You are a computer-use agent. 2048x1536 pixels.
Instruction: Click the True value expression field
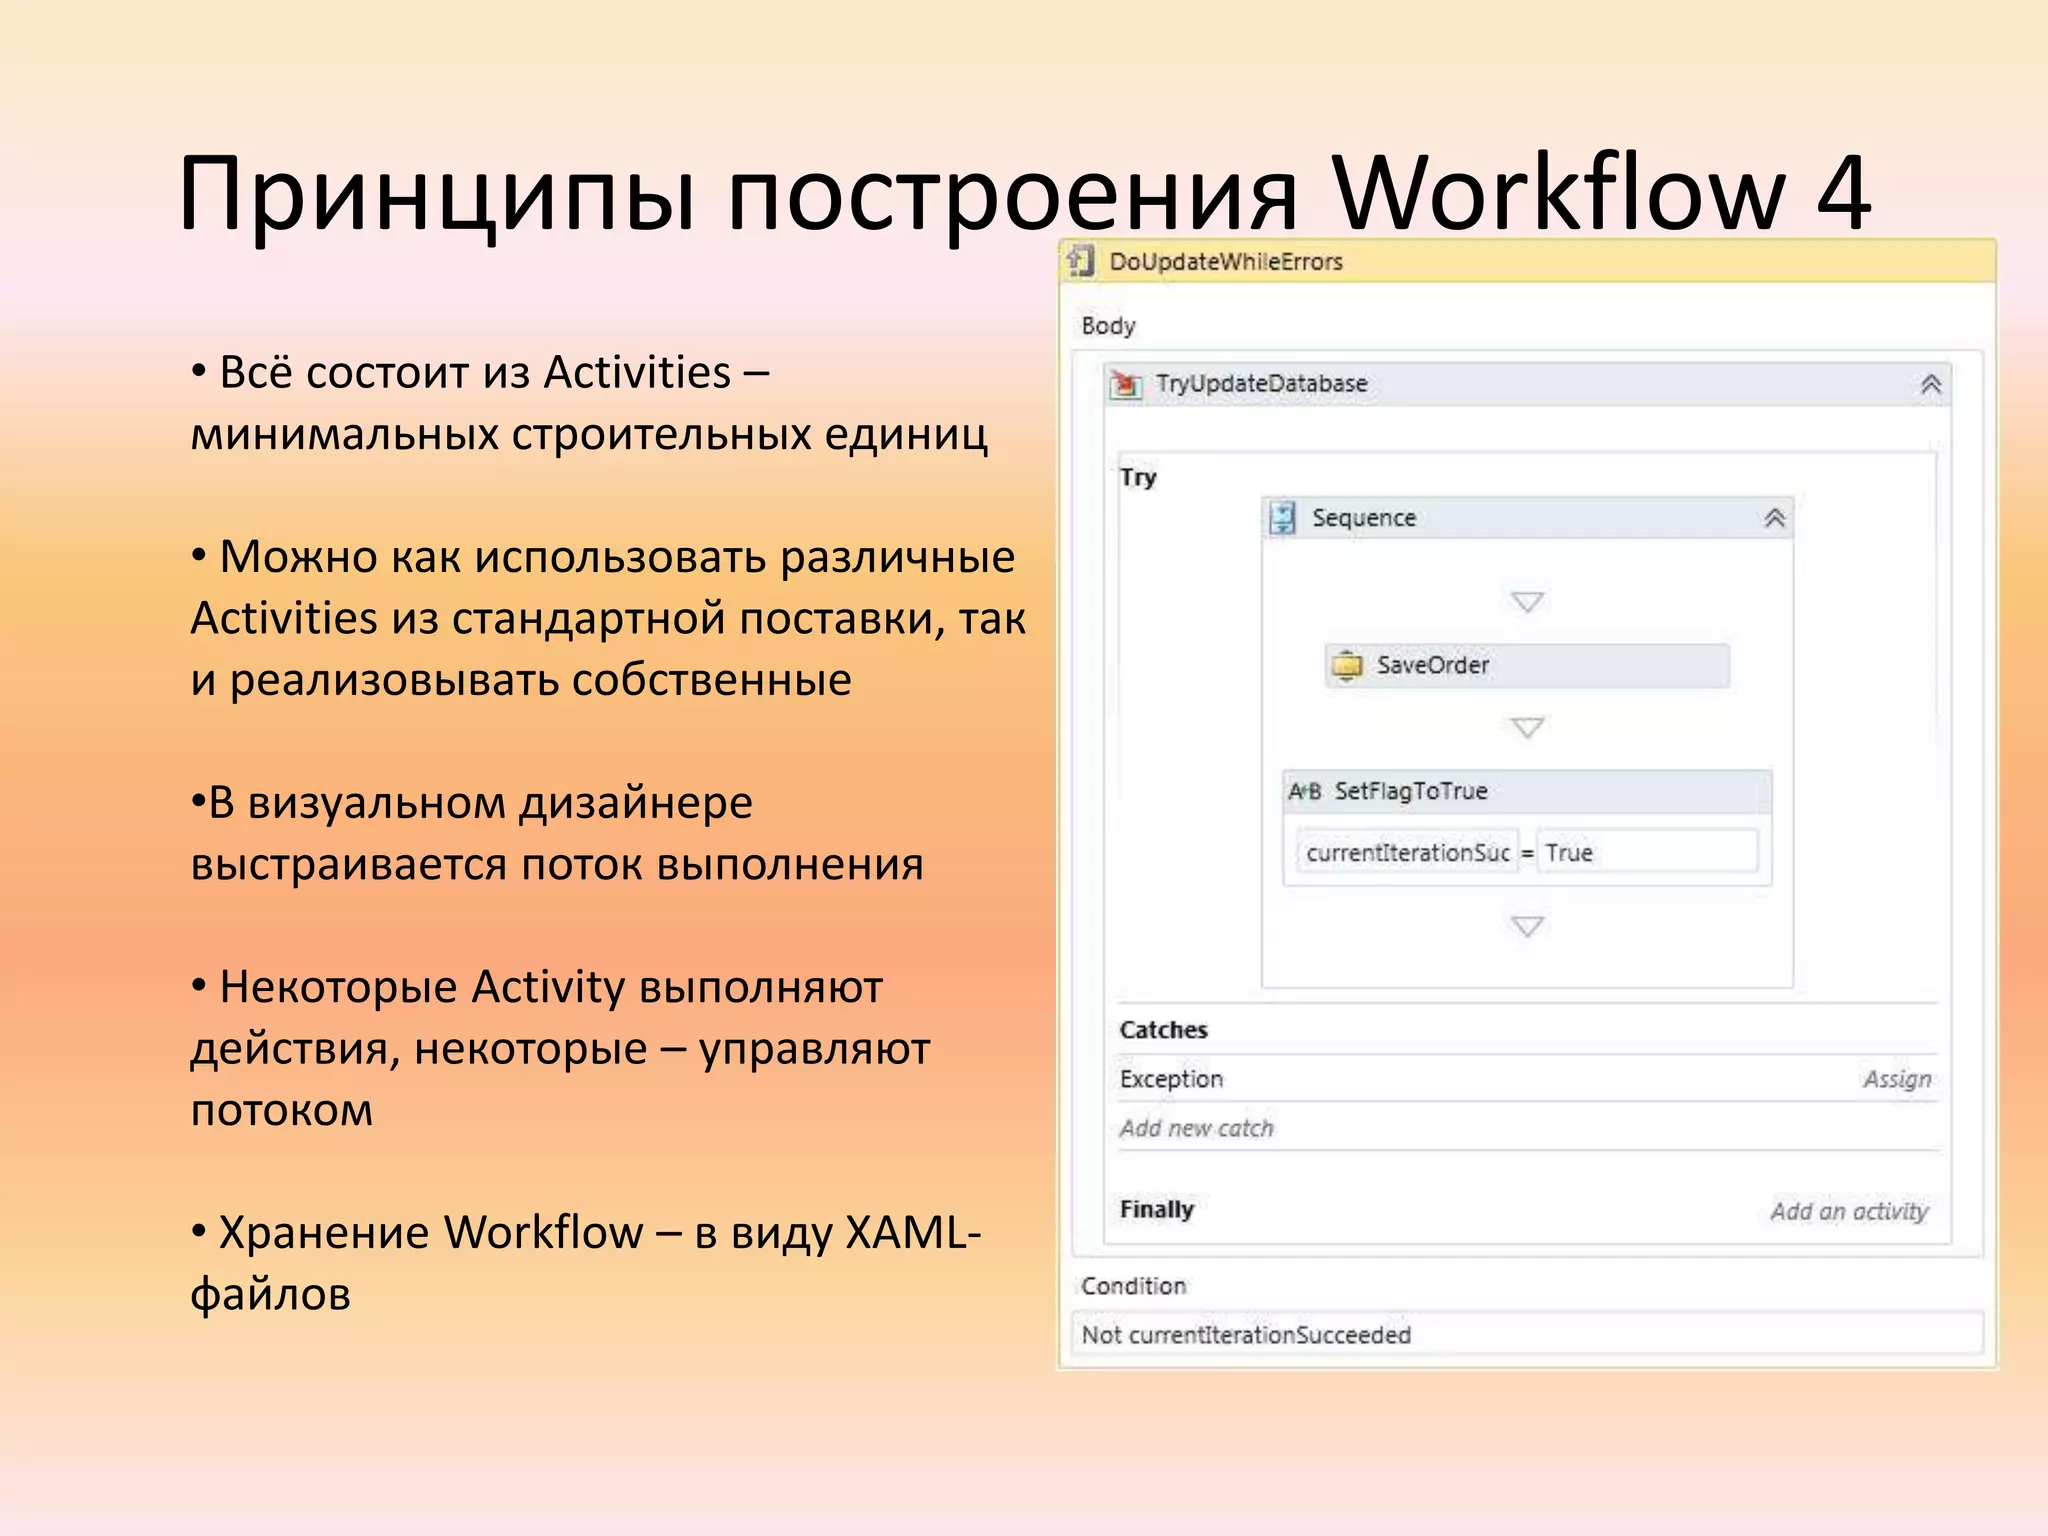pyautogui.click(x=1645, y=853)
